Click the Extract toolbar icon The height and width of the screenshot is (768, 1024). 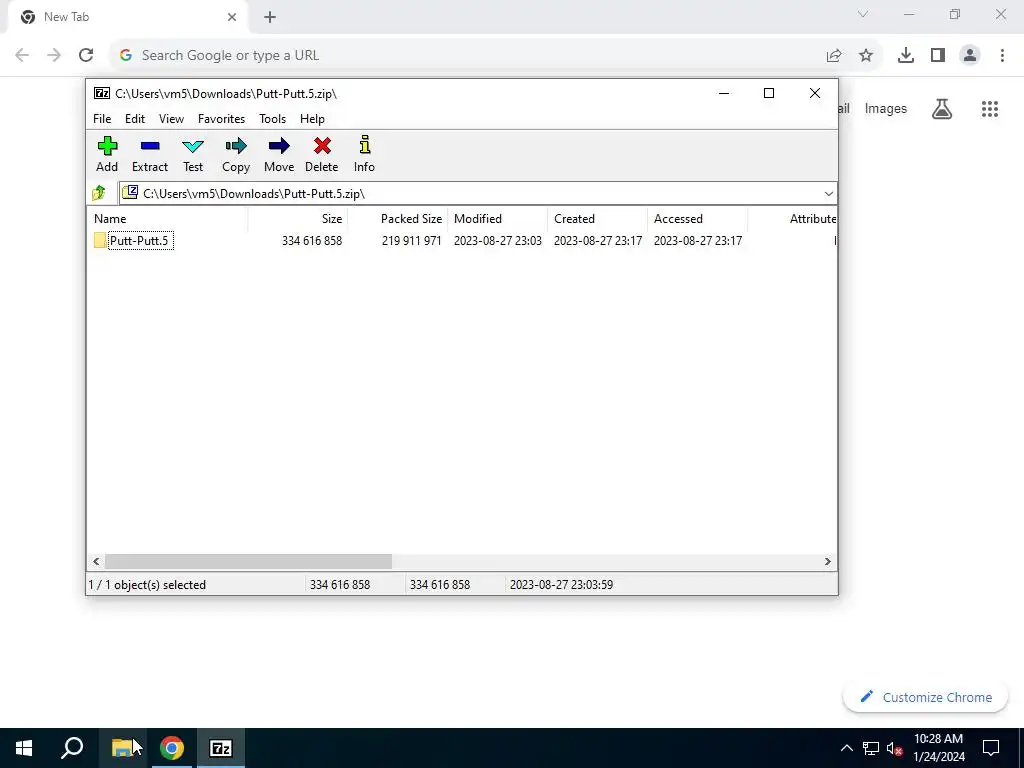[150, 154]
